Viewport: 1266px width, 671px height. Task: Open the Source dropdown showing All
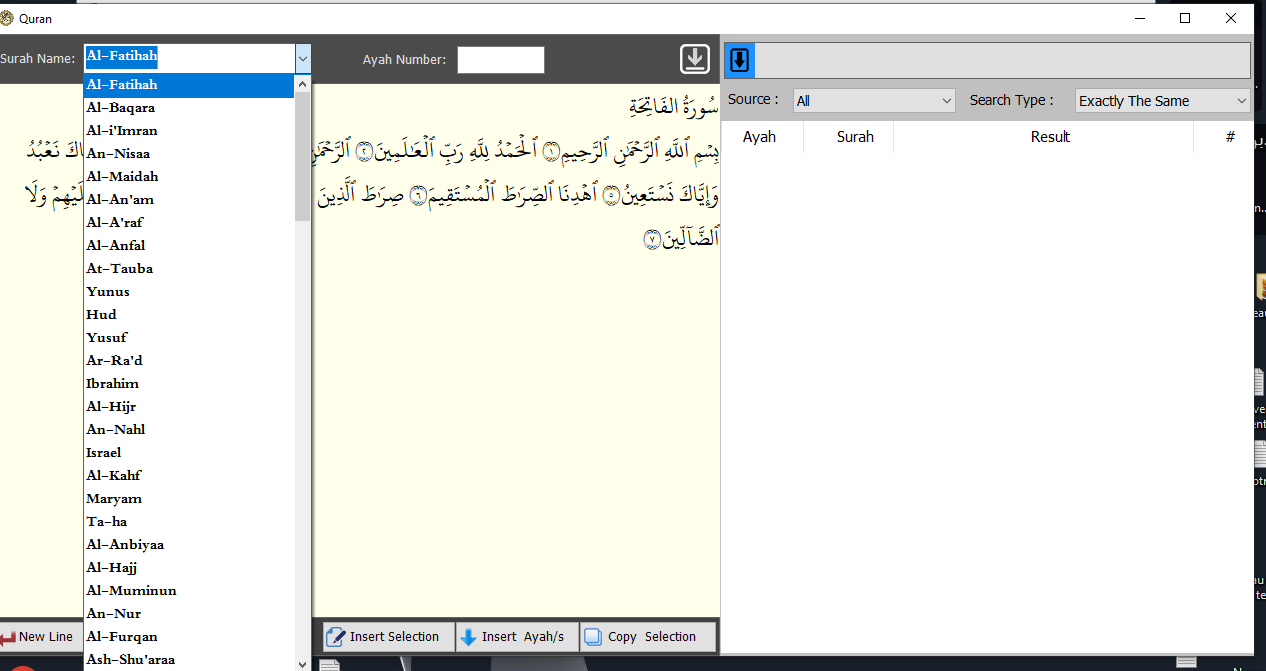pos(875,101)
